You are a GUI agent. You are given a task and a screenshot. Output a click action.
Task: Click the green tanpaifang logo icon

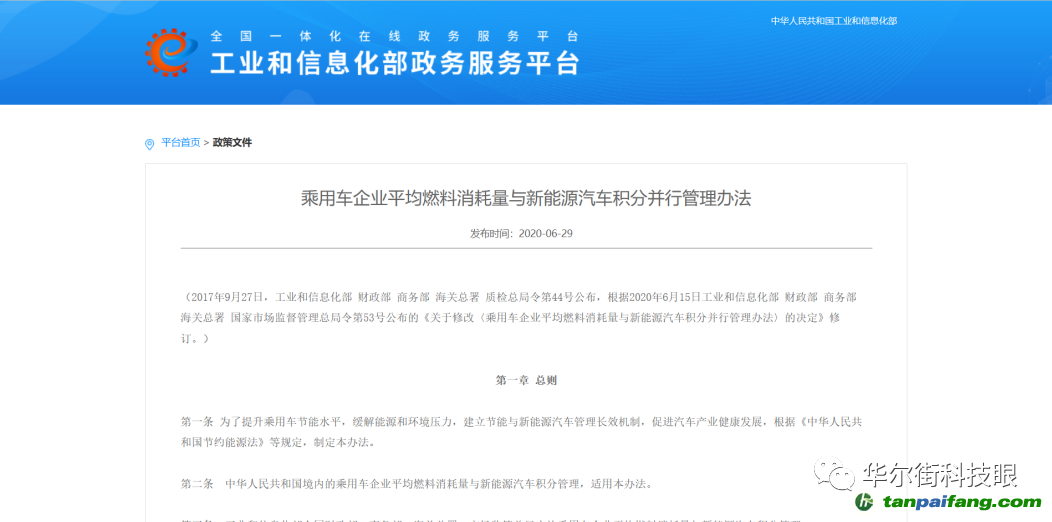pos(864,502)
